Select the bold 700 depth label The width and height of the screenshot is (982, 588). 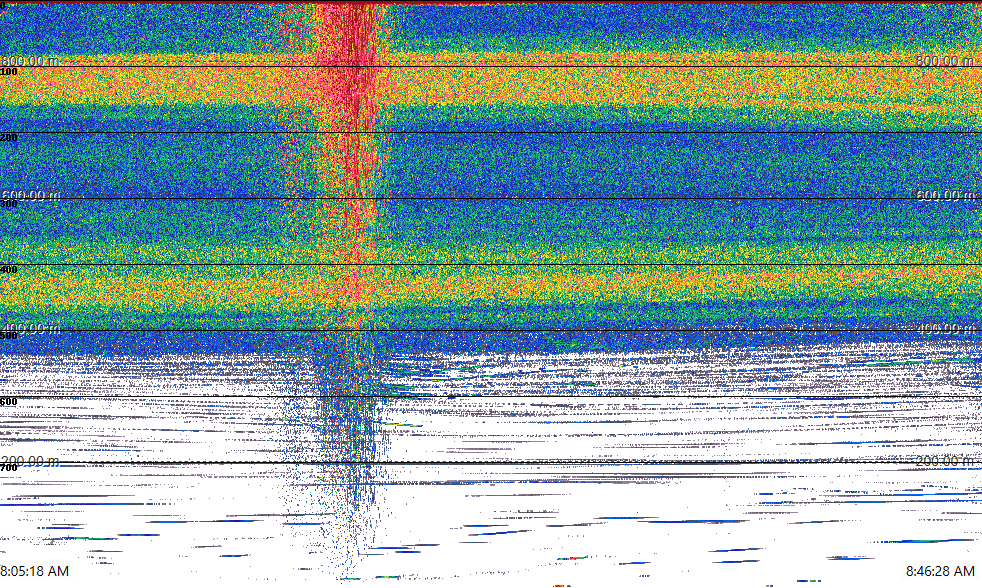9,468
